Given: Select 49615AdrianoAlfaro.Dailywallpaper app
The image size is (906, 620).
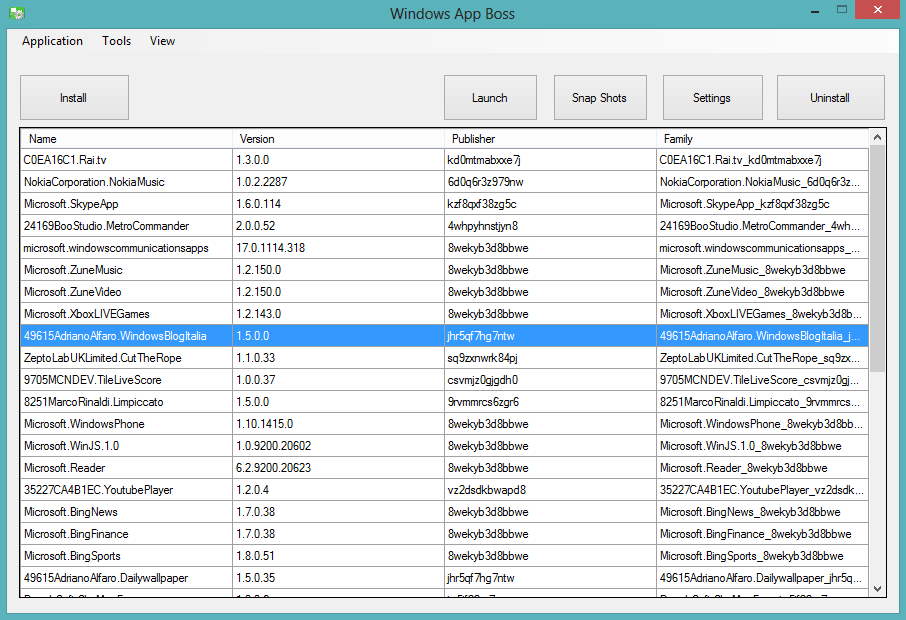Looking at the screenshot, I should [x=444, y=578].
